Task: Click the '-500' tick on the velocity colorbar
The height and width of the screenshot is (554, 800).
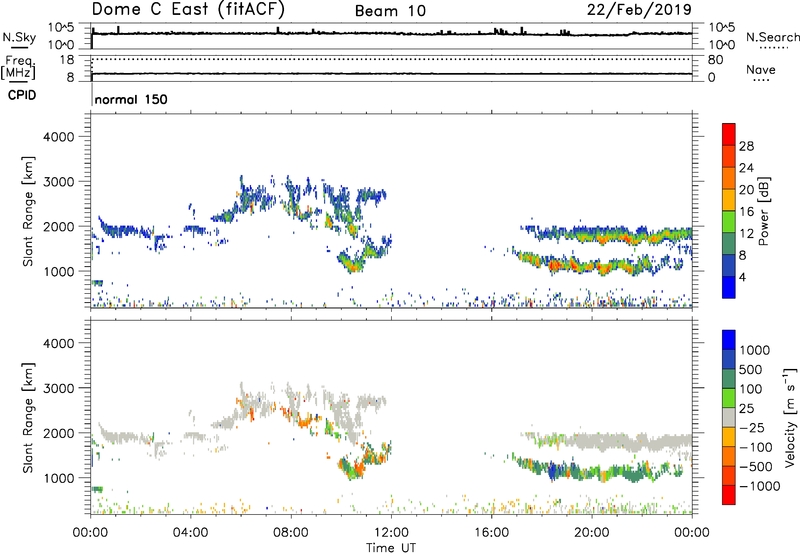Action: tap(756, 466)
